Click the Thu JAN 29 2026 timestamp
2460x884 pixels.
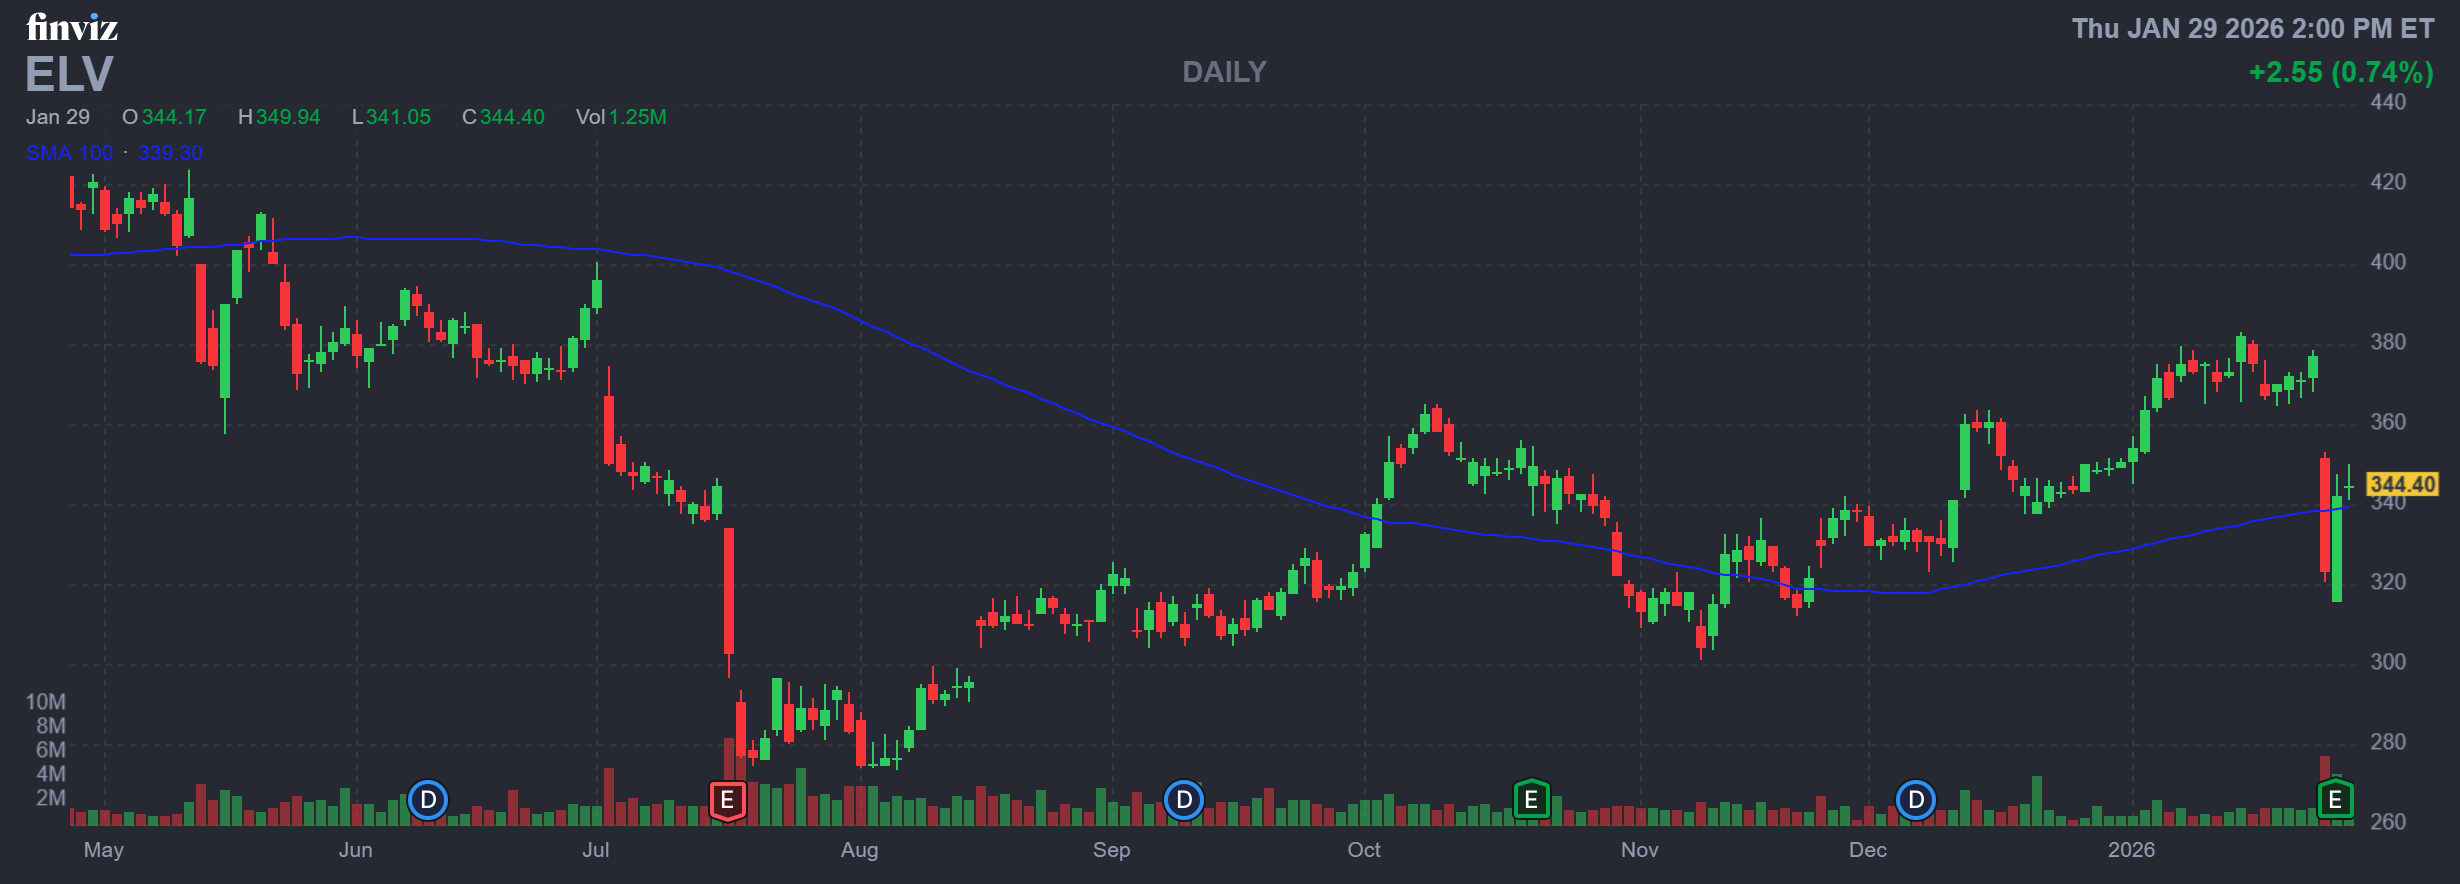tap(2252, 28)
